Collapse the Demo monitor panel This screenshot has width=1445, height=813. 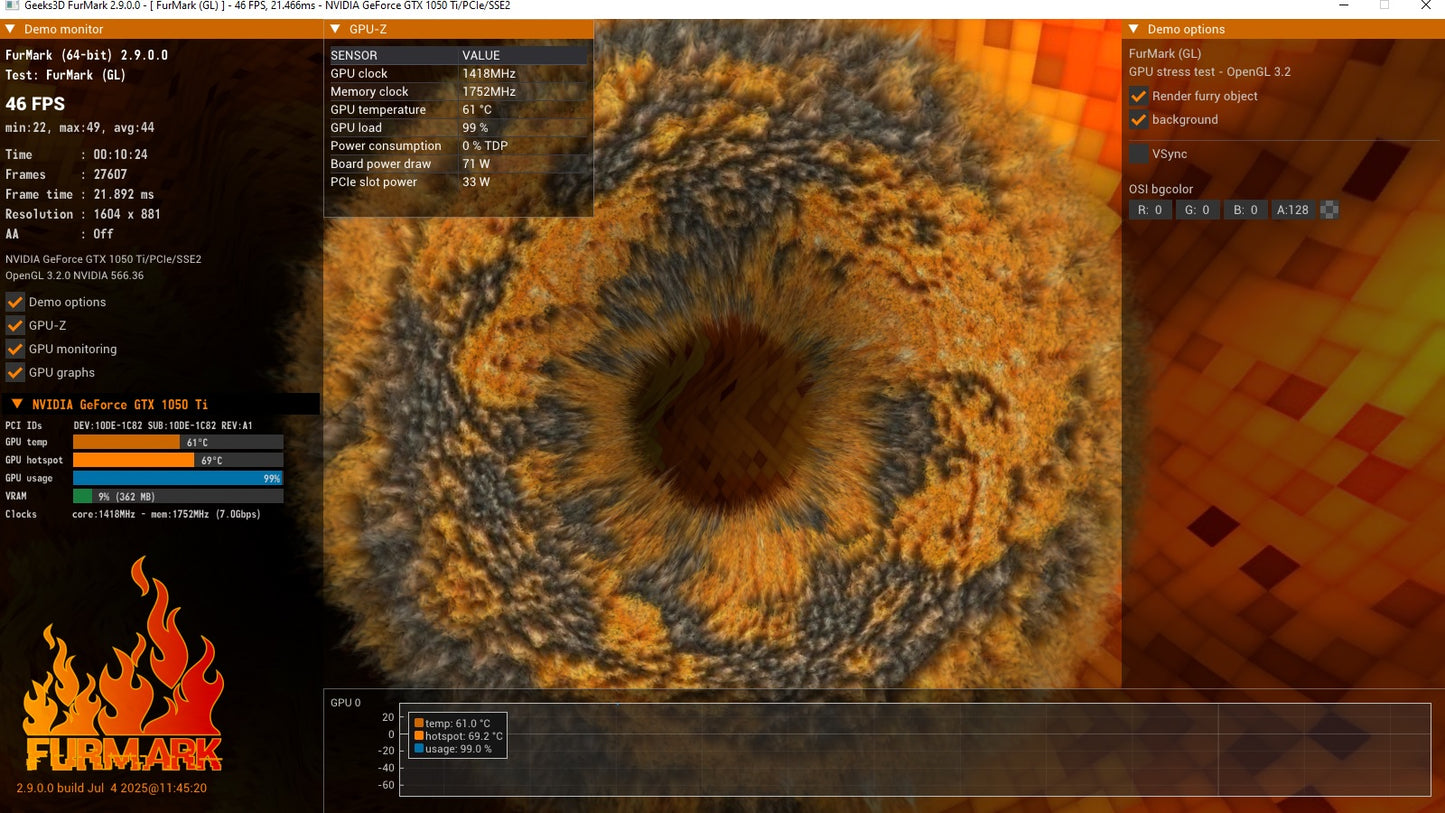(x=10, y=29)
